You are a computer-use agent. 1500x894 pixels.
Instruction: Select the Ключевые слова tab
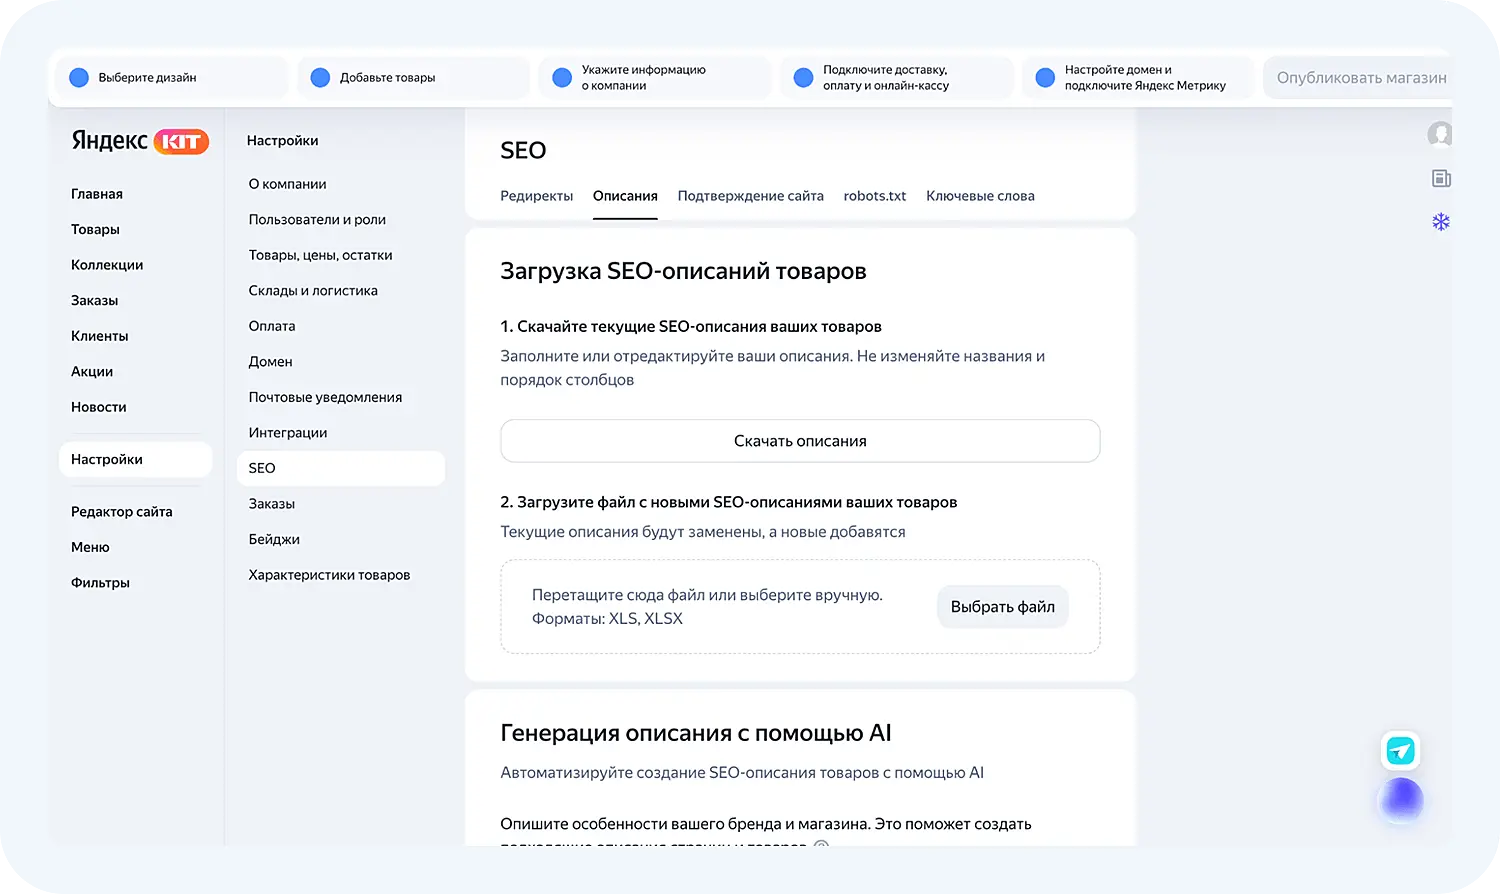click(x=980, y=196)
